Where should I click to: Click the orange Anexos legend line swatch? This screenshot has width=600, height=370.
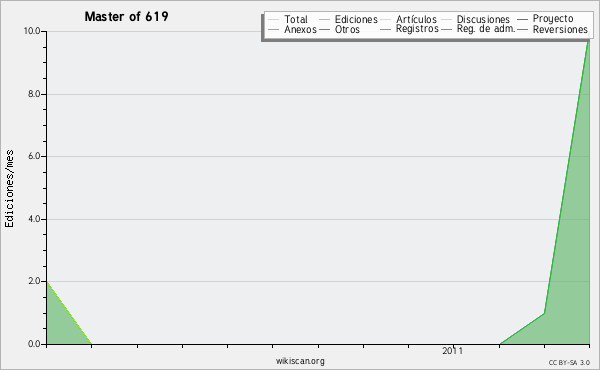click(274, 29)
